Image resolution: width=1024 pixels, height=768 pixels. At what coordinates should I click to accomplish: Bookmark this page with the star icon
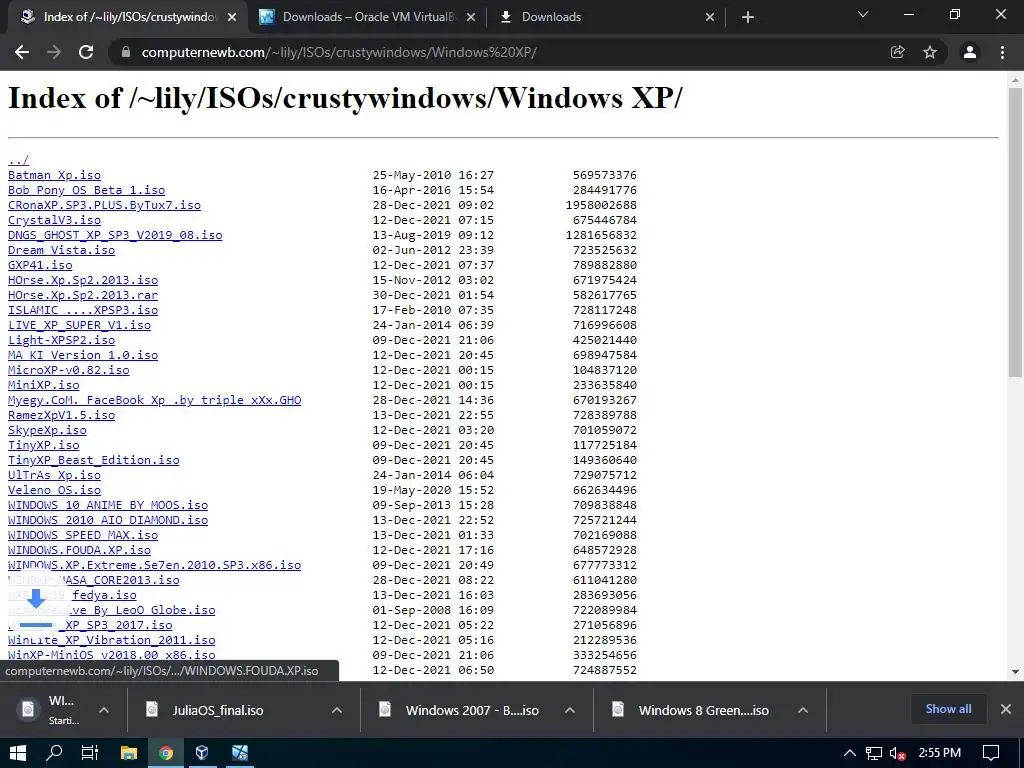click(930, 52)
